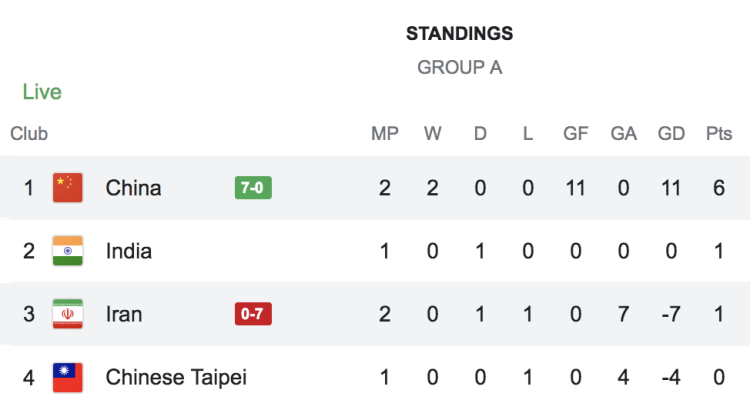
Task: Click Iran's goal difference -7
Action: (671, 314)
